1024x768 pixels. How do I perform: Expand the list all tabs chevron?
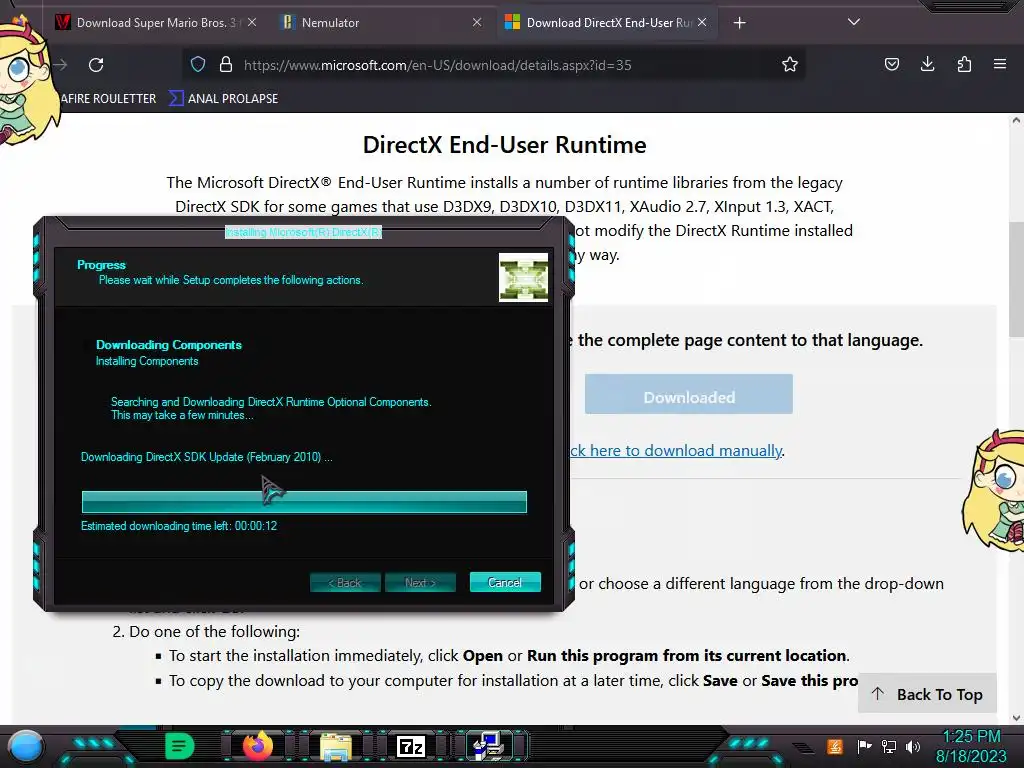[854, 22]
